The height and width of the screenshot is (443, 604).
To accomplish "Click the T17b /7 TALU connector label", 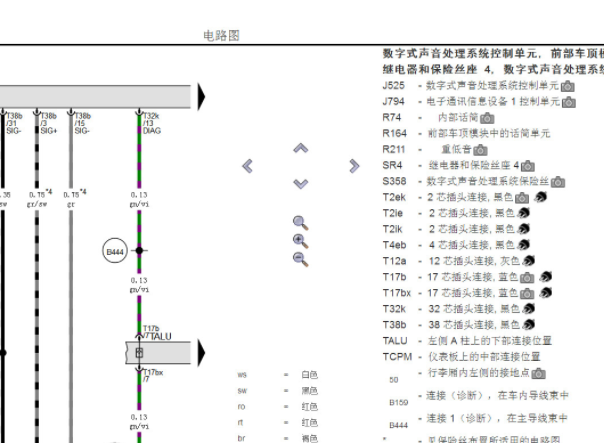I will tap(157, 333).
